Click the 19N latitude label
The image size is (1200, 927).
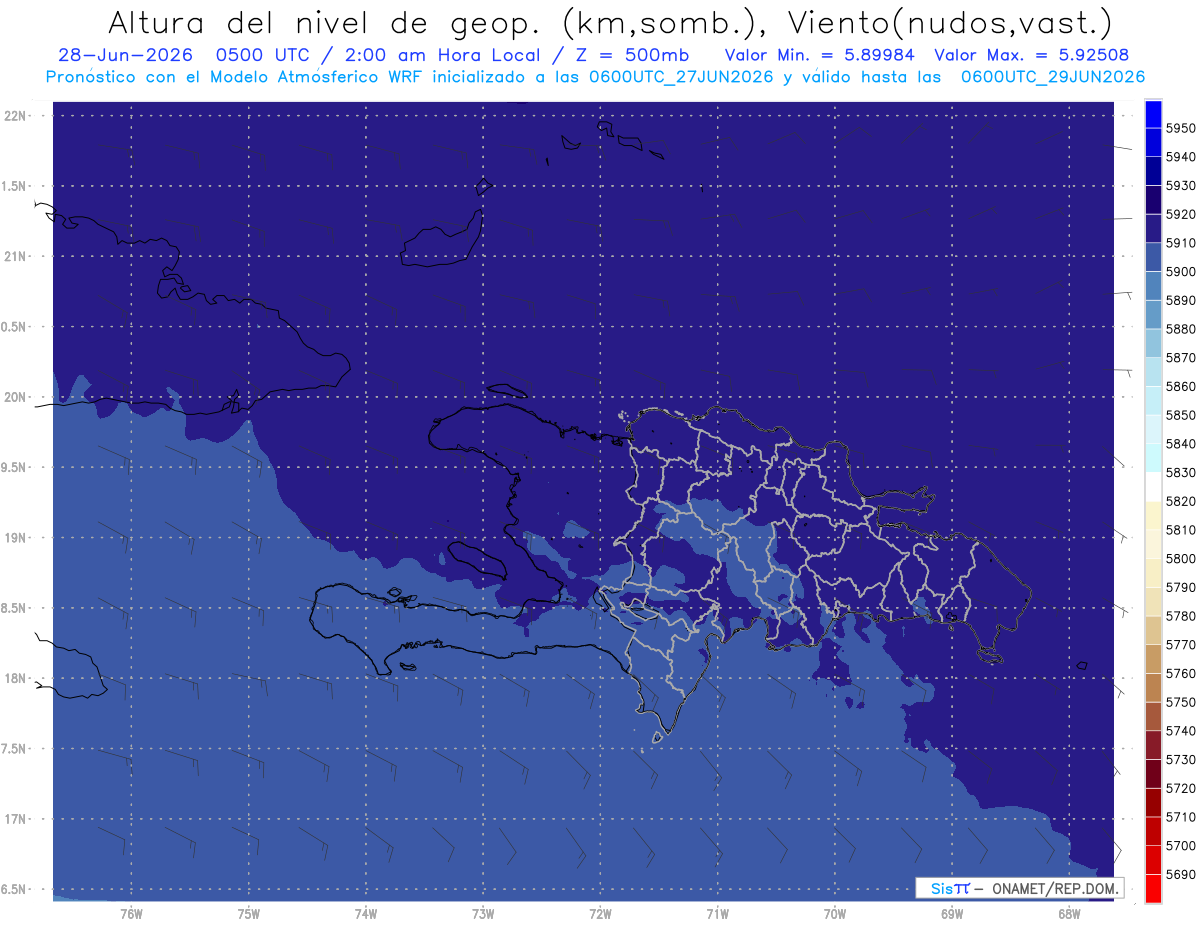pos(15,537)
